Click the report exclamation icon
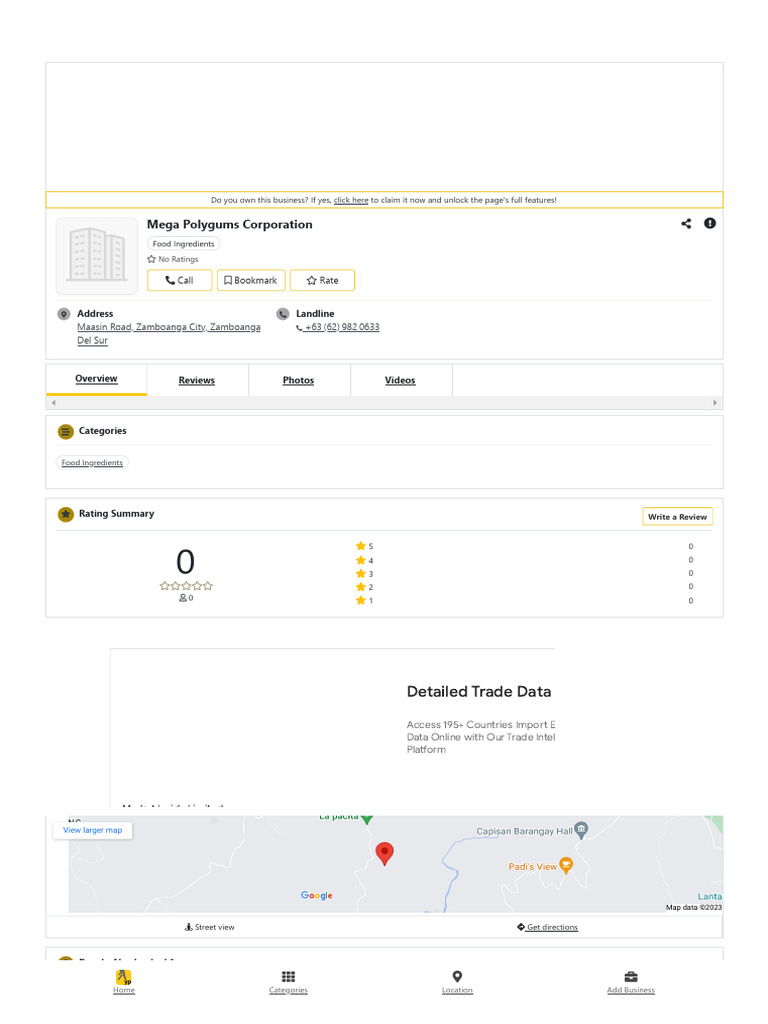 pyautogui.click(x=710, y=223)
